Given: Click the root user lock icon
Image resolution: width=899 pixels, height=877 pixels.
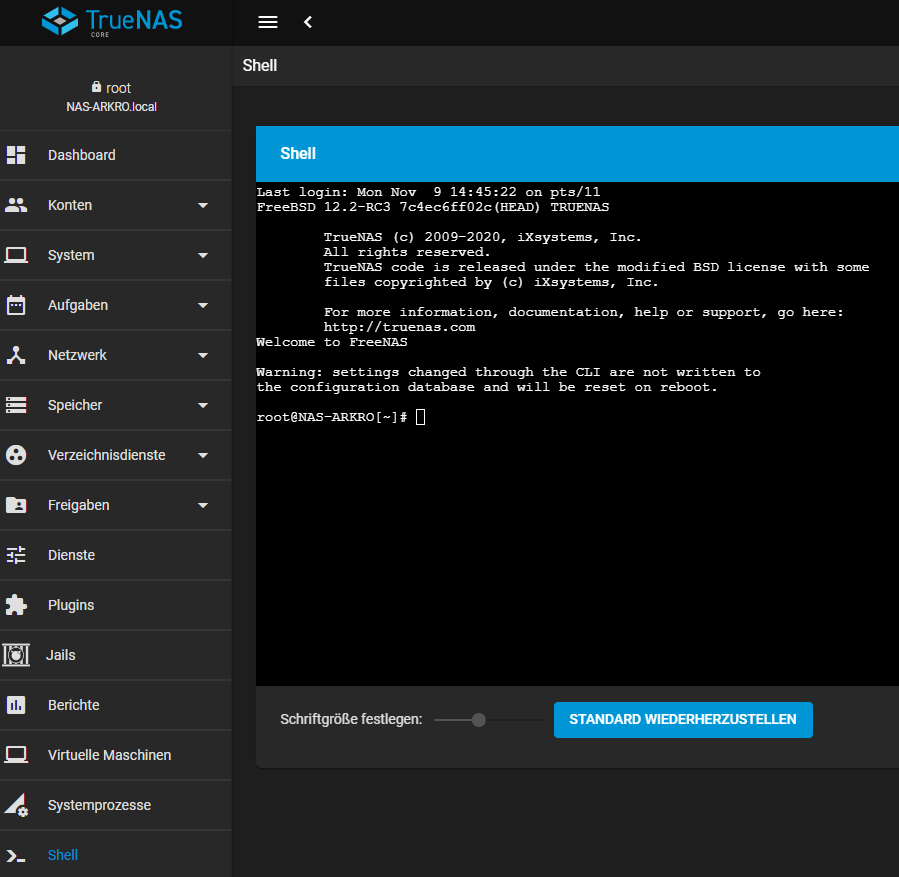Looking at the screenshot, I should click(96, 87).
